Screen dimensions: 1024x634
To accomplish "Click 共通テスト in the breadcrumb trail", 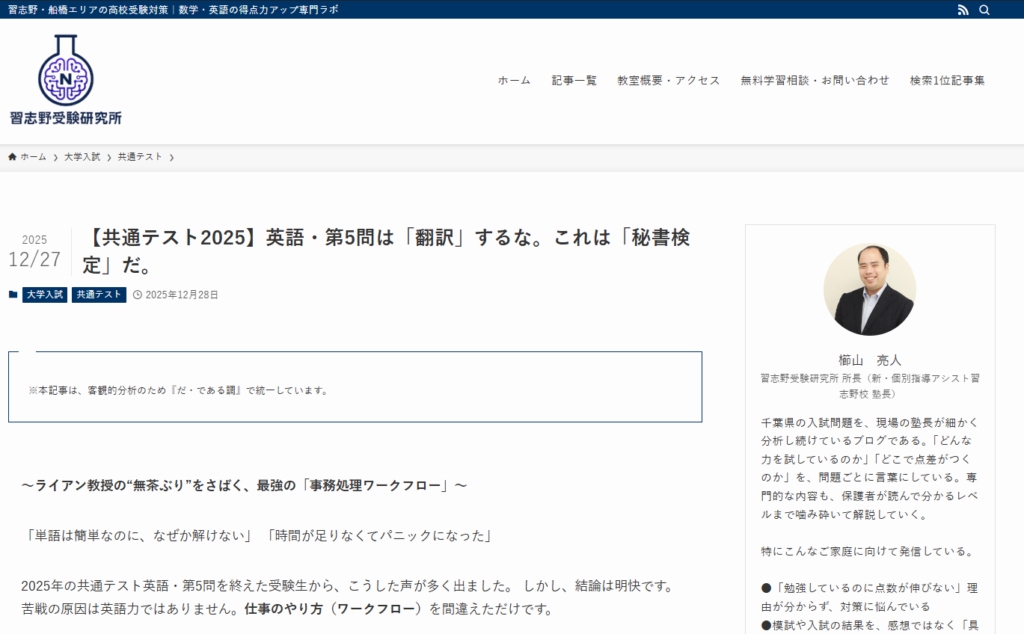I will [140, 157].
